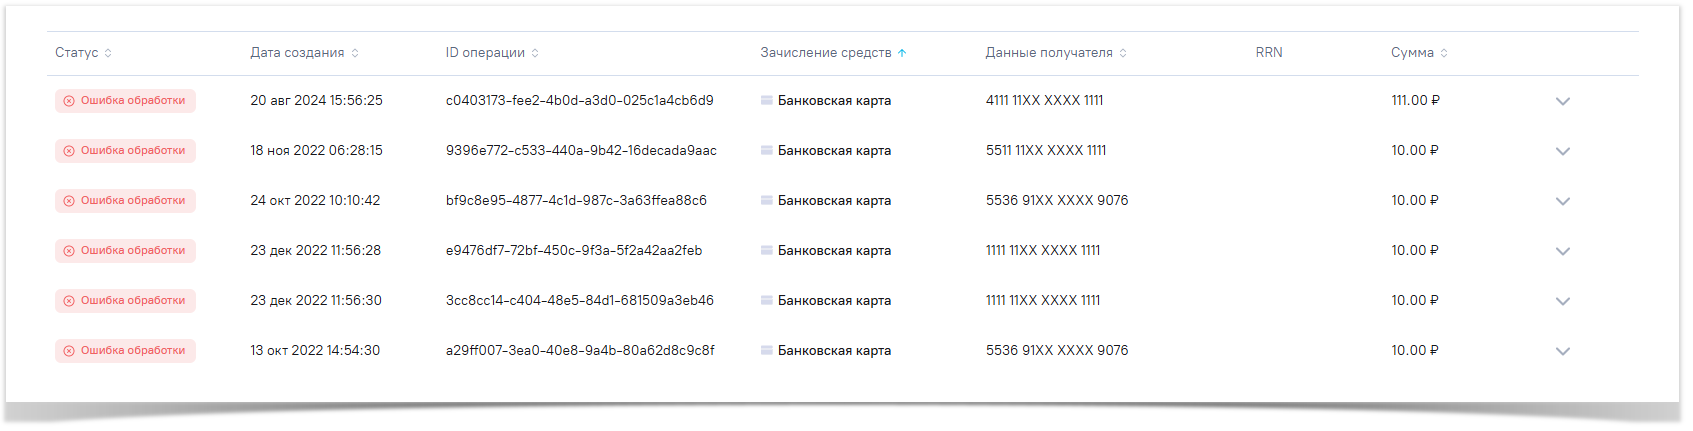Image resolution: width=1693 pixels, height=431 pixels.
Task: Click the 111.00 ₽ amount
Action: pos(1415,101)
